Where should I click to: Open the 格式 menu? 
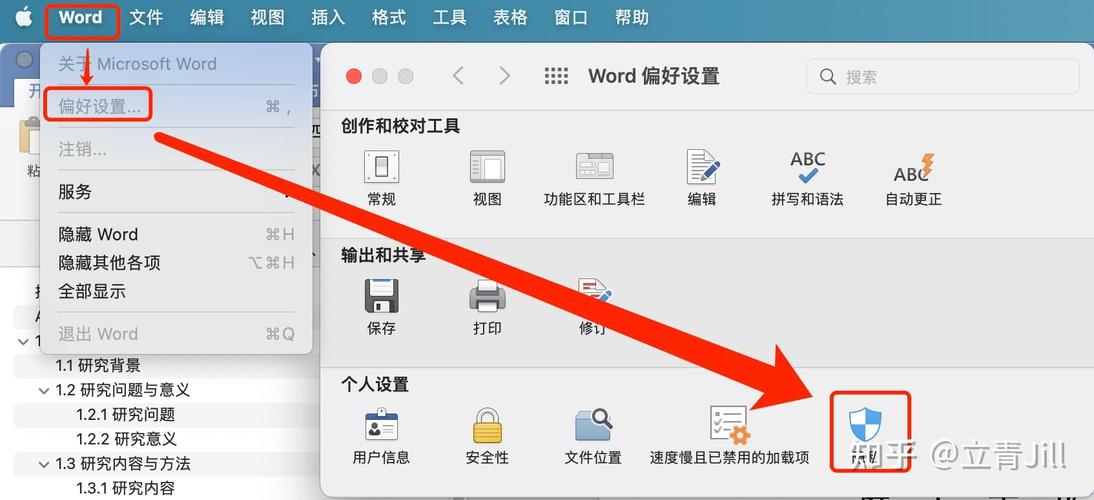click(389, 18)
